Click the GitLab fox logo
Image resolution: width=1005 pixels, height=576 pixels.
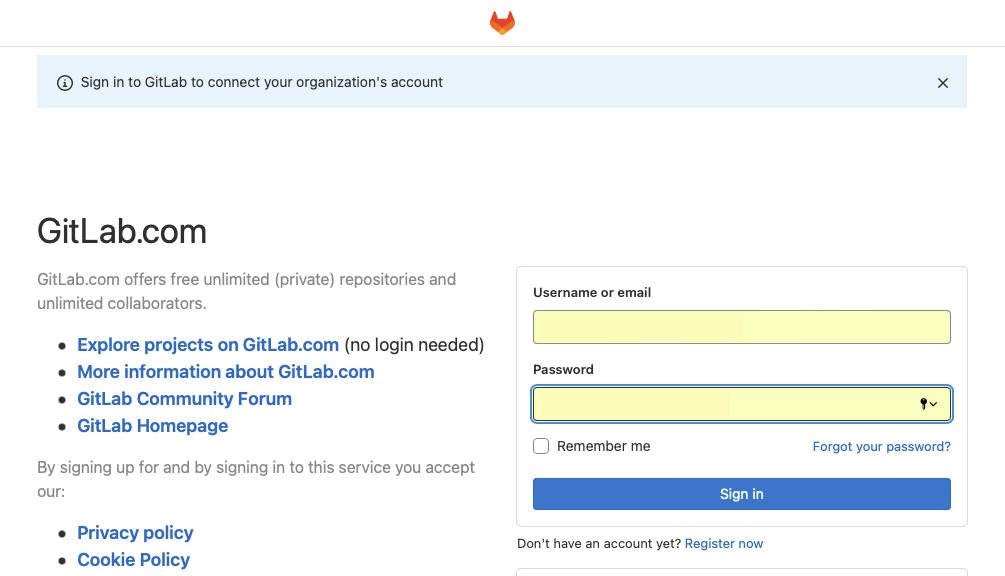click(502, 22)
